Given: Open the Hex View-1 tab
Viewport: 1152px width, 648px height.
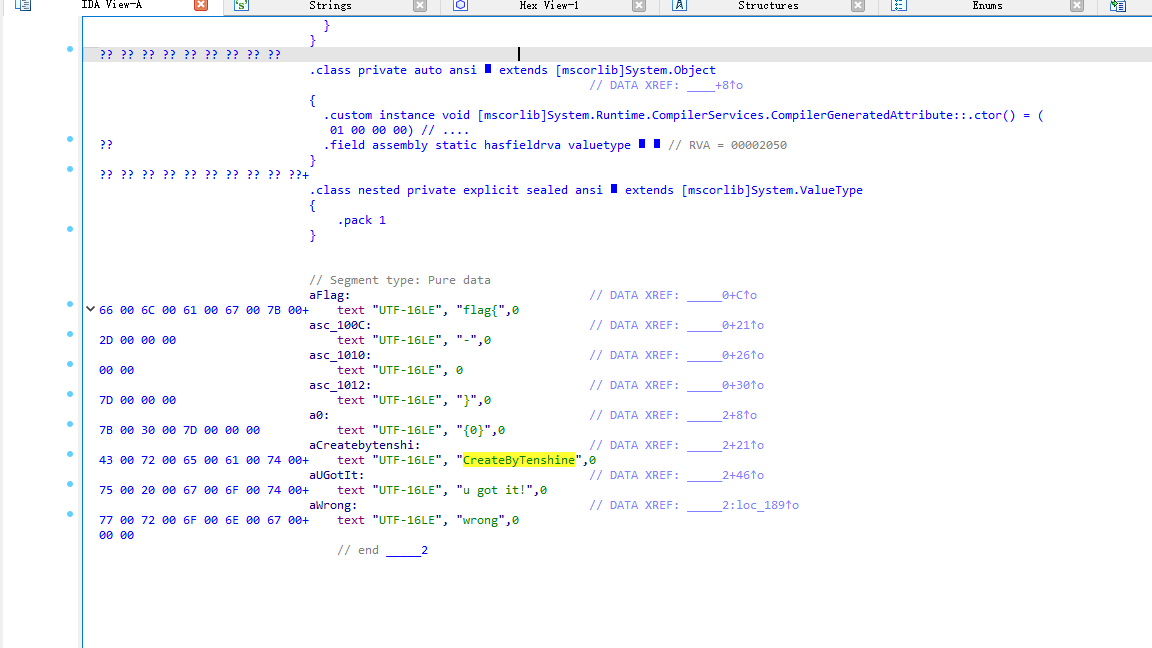Looking at the screenshot, I should (549, 6).
